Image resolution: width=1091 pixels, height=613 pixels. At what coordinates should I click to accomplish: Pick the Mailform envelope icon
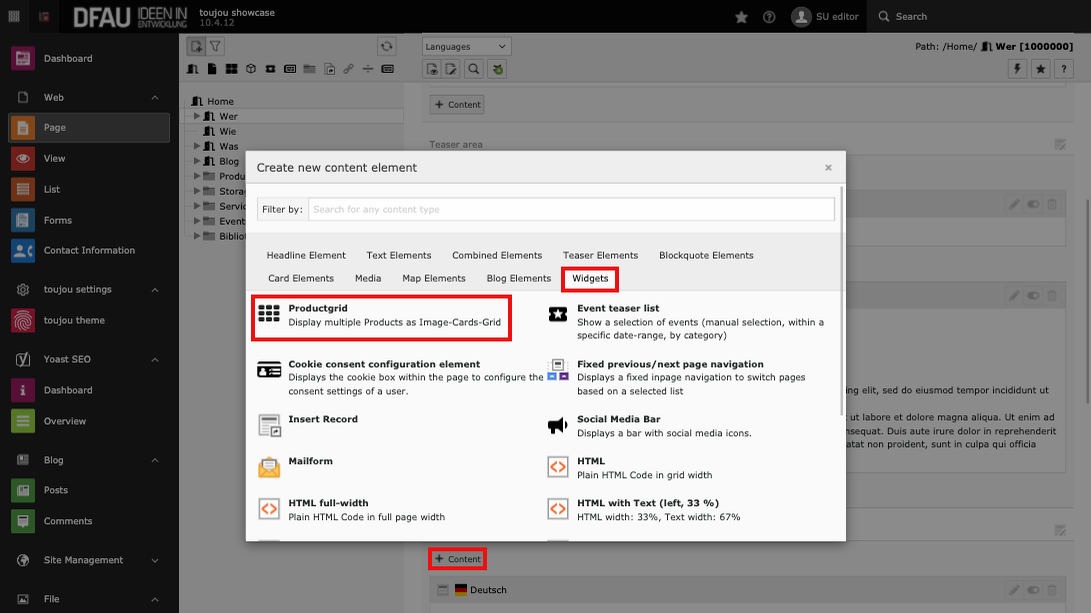(269, 467)
